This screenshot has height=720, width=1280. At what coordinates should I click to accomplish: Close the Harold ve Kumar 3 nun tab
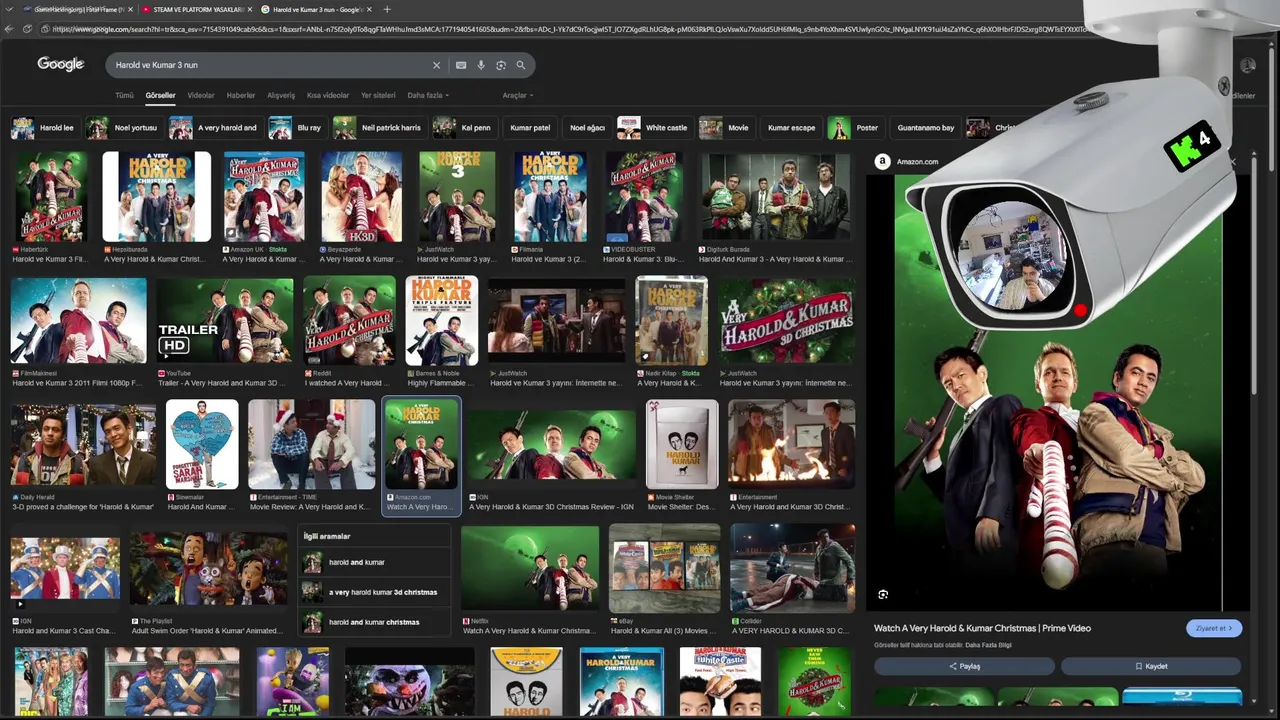pyautogui.click(x=369, y=9)
